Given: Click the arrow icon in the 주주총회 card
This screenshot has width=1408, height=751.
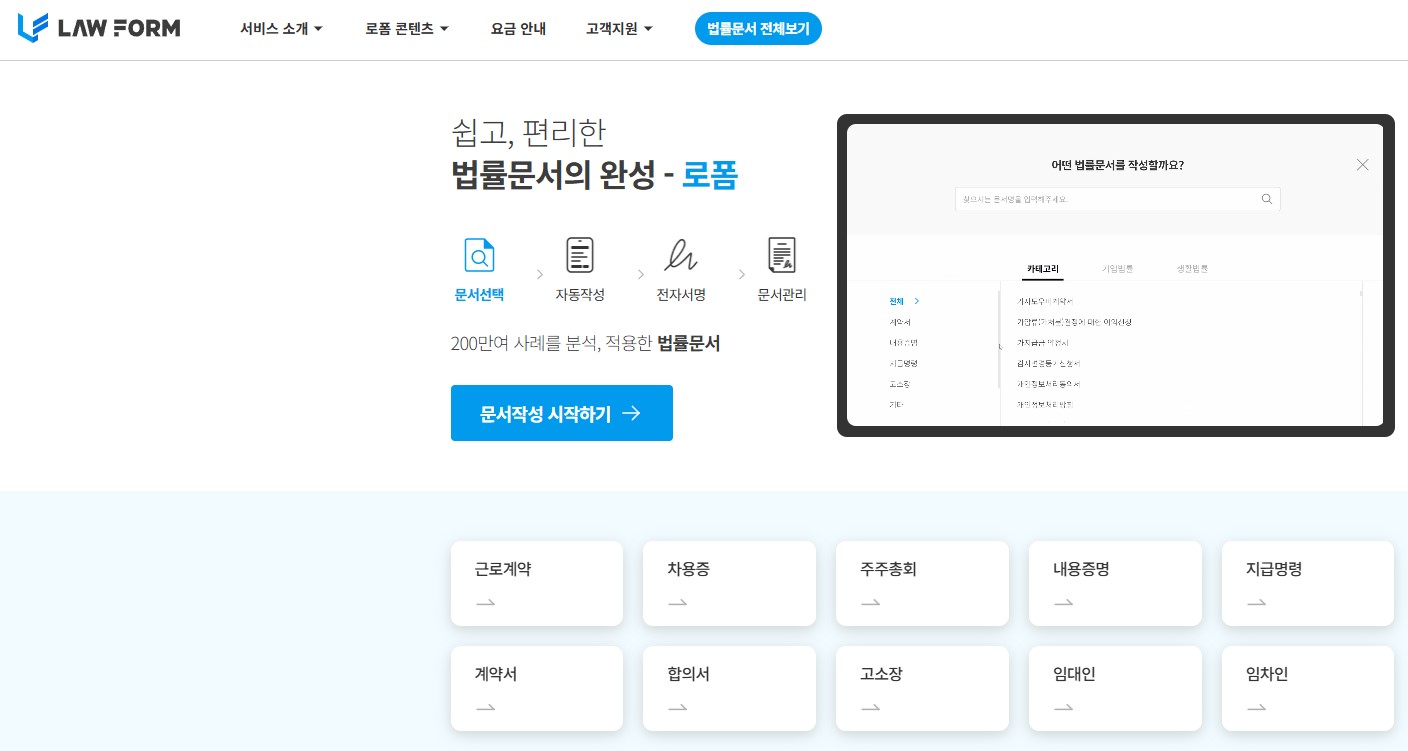Looking at the screenshot, I should coord(870,603).
